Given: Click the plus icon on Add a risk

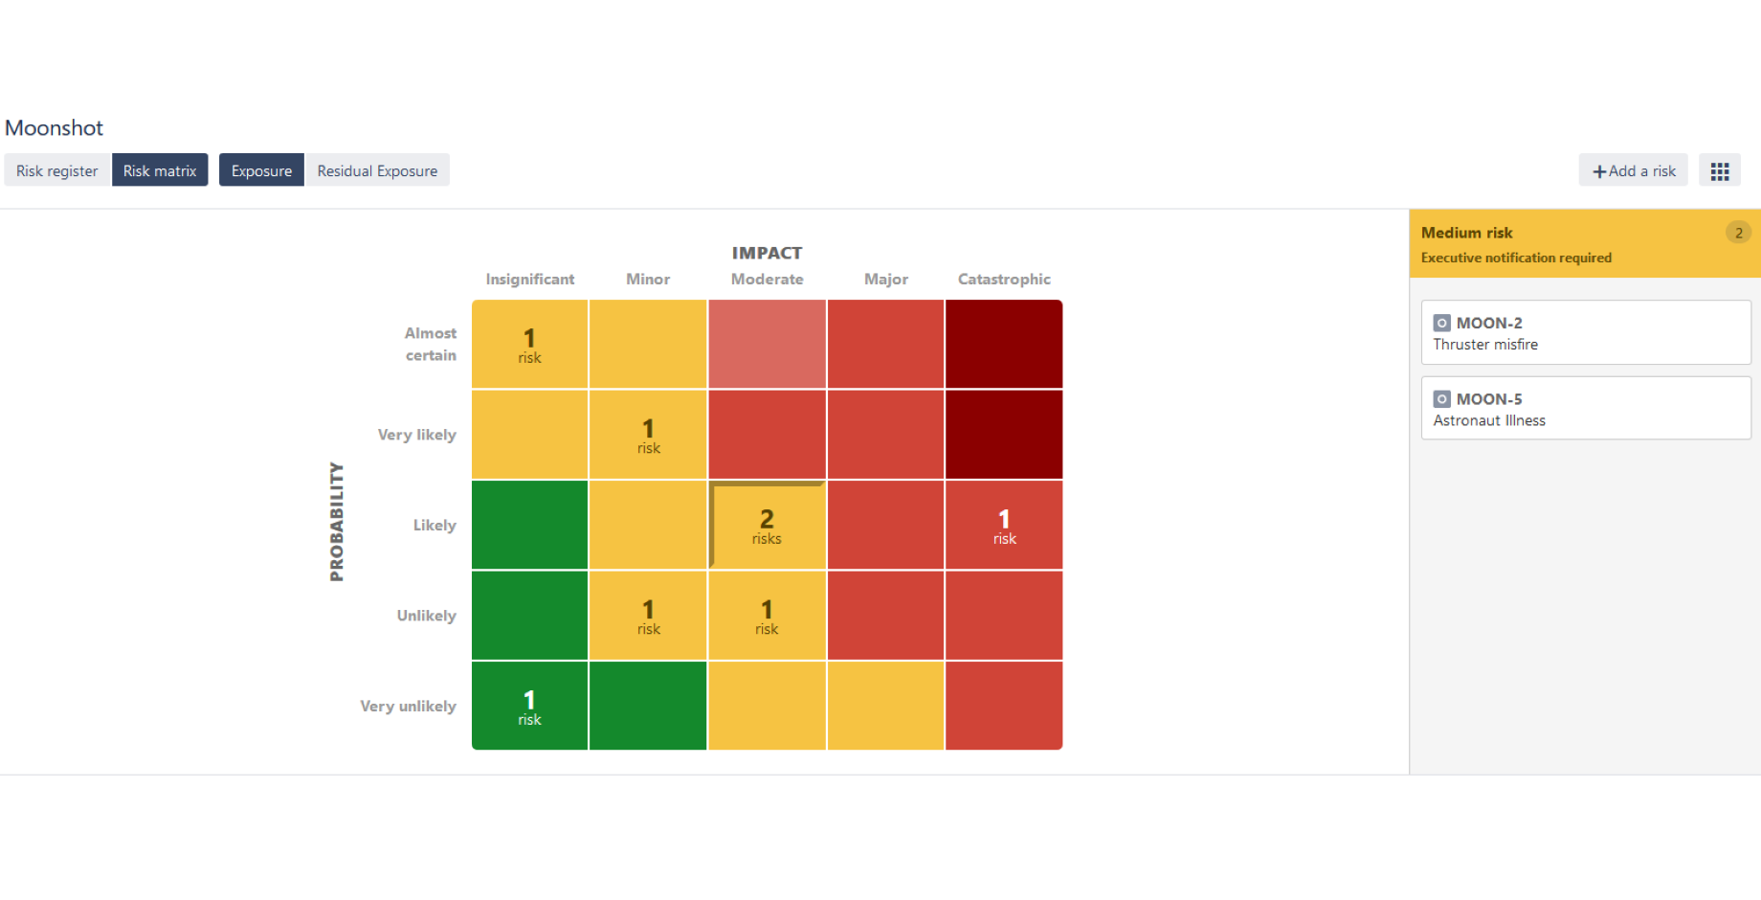Looking at the screenshot, I should pyautogui.click(x=1601, y=170).
